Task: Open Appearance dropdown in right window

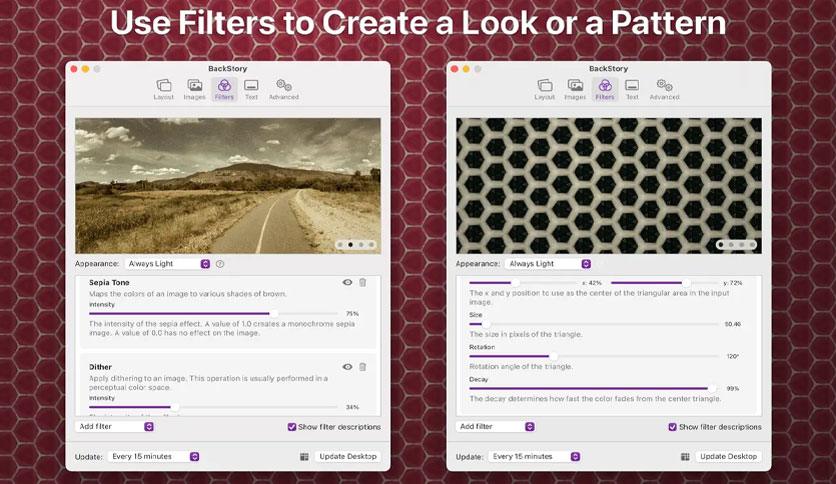Action: (548, 264)
